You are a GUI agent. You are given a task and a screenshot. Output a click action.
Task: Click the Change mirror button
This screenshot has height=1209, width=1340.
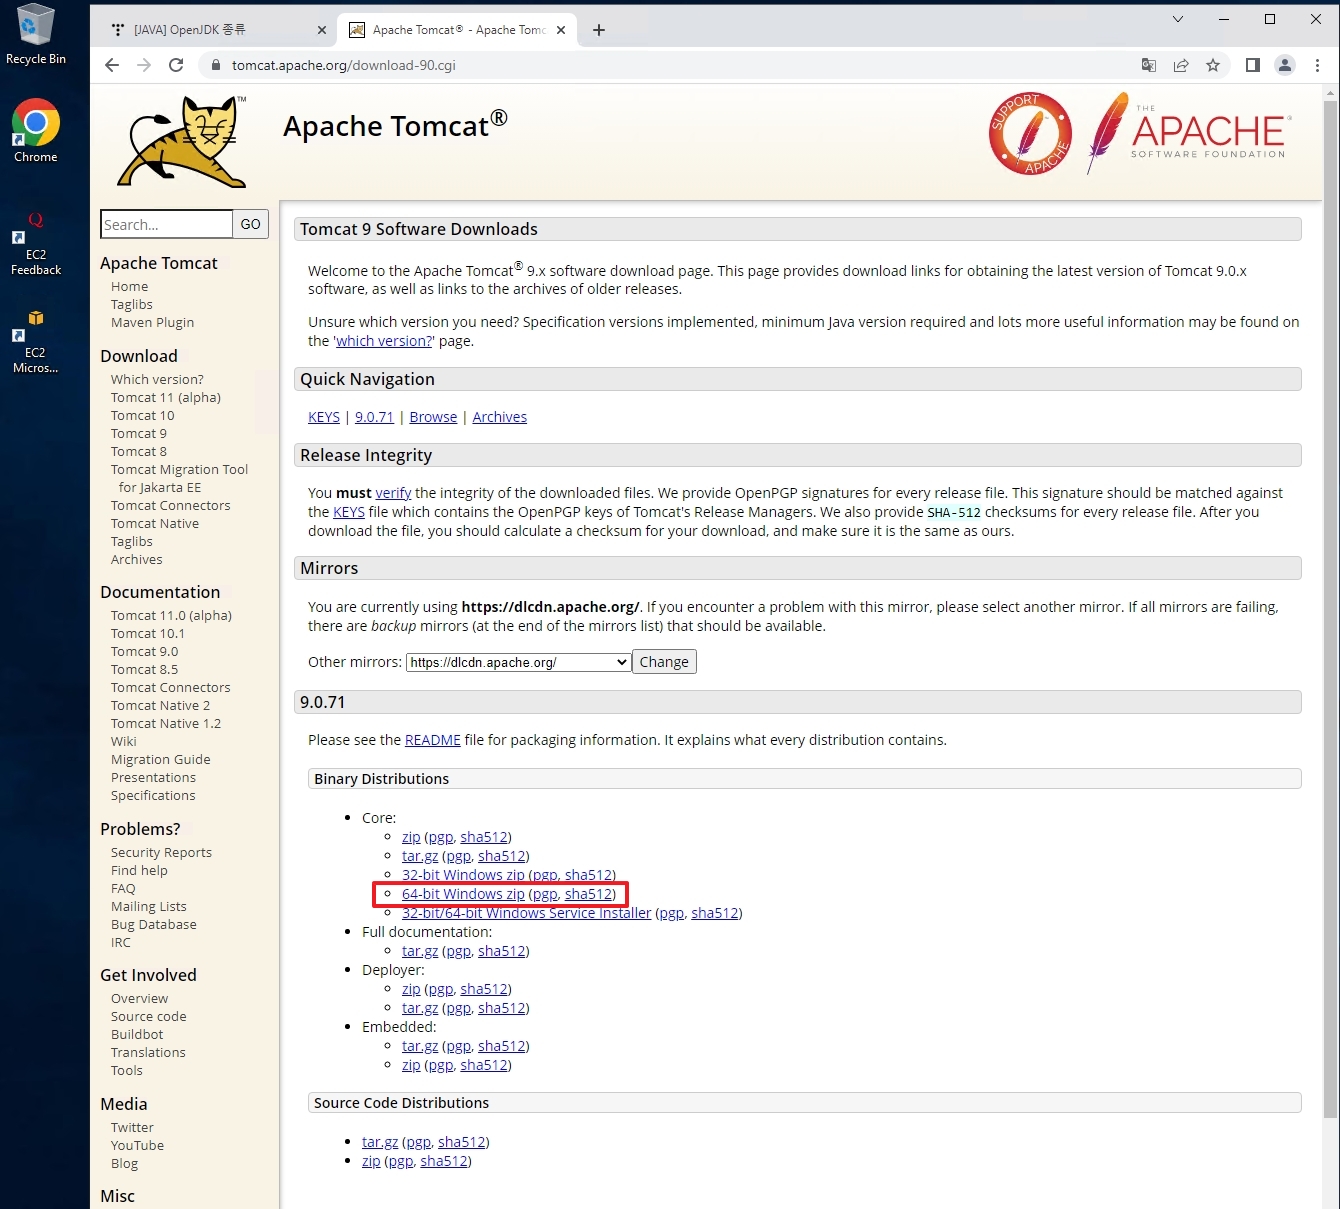coord(664,662)
